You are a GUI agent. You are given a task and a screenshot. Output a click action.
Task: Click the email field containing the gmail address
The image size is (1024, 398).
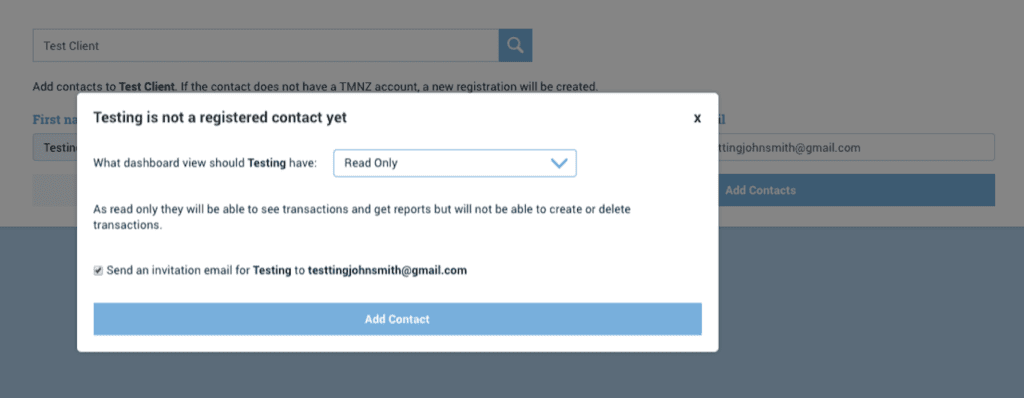pyautogui.click(x=856, y=148)
